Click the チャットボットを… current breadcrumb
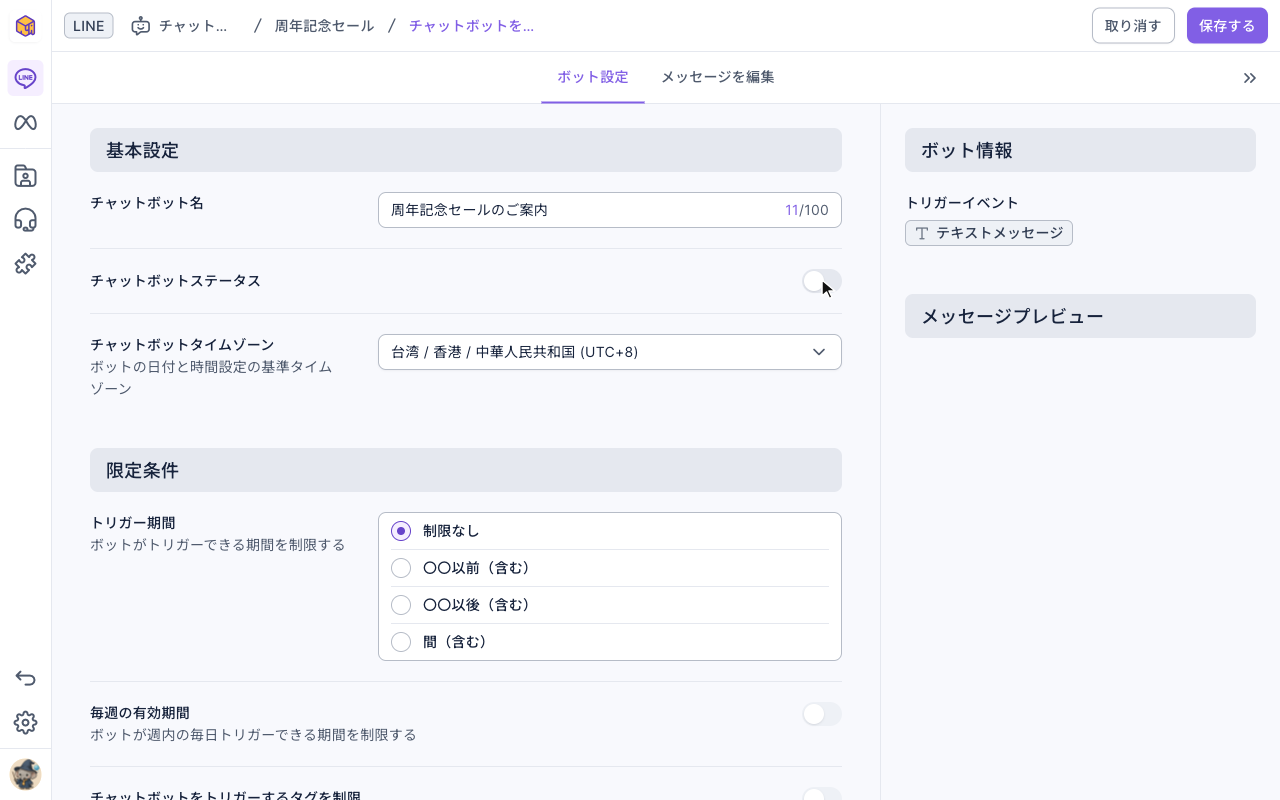This screenshot has height=800, width=1280. tap(472, 26)
